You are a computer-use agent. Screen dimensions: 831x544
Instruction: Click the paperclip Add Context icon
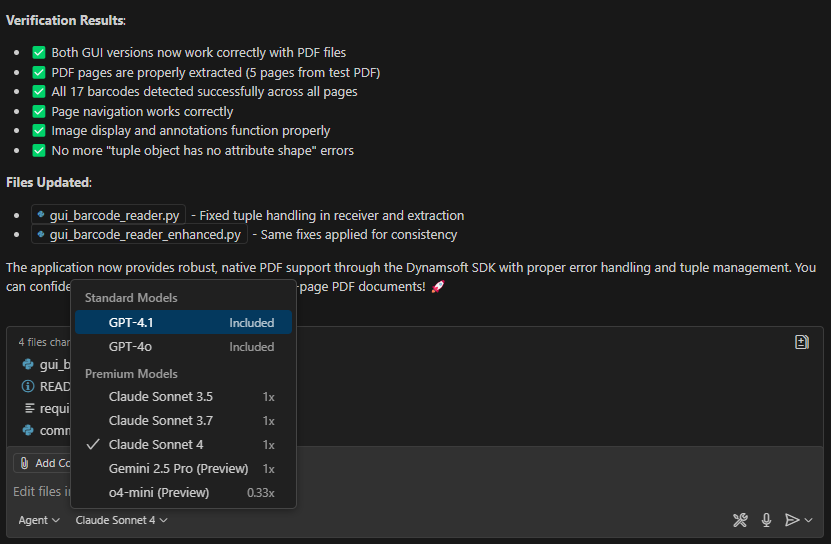coord(24,463)
